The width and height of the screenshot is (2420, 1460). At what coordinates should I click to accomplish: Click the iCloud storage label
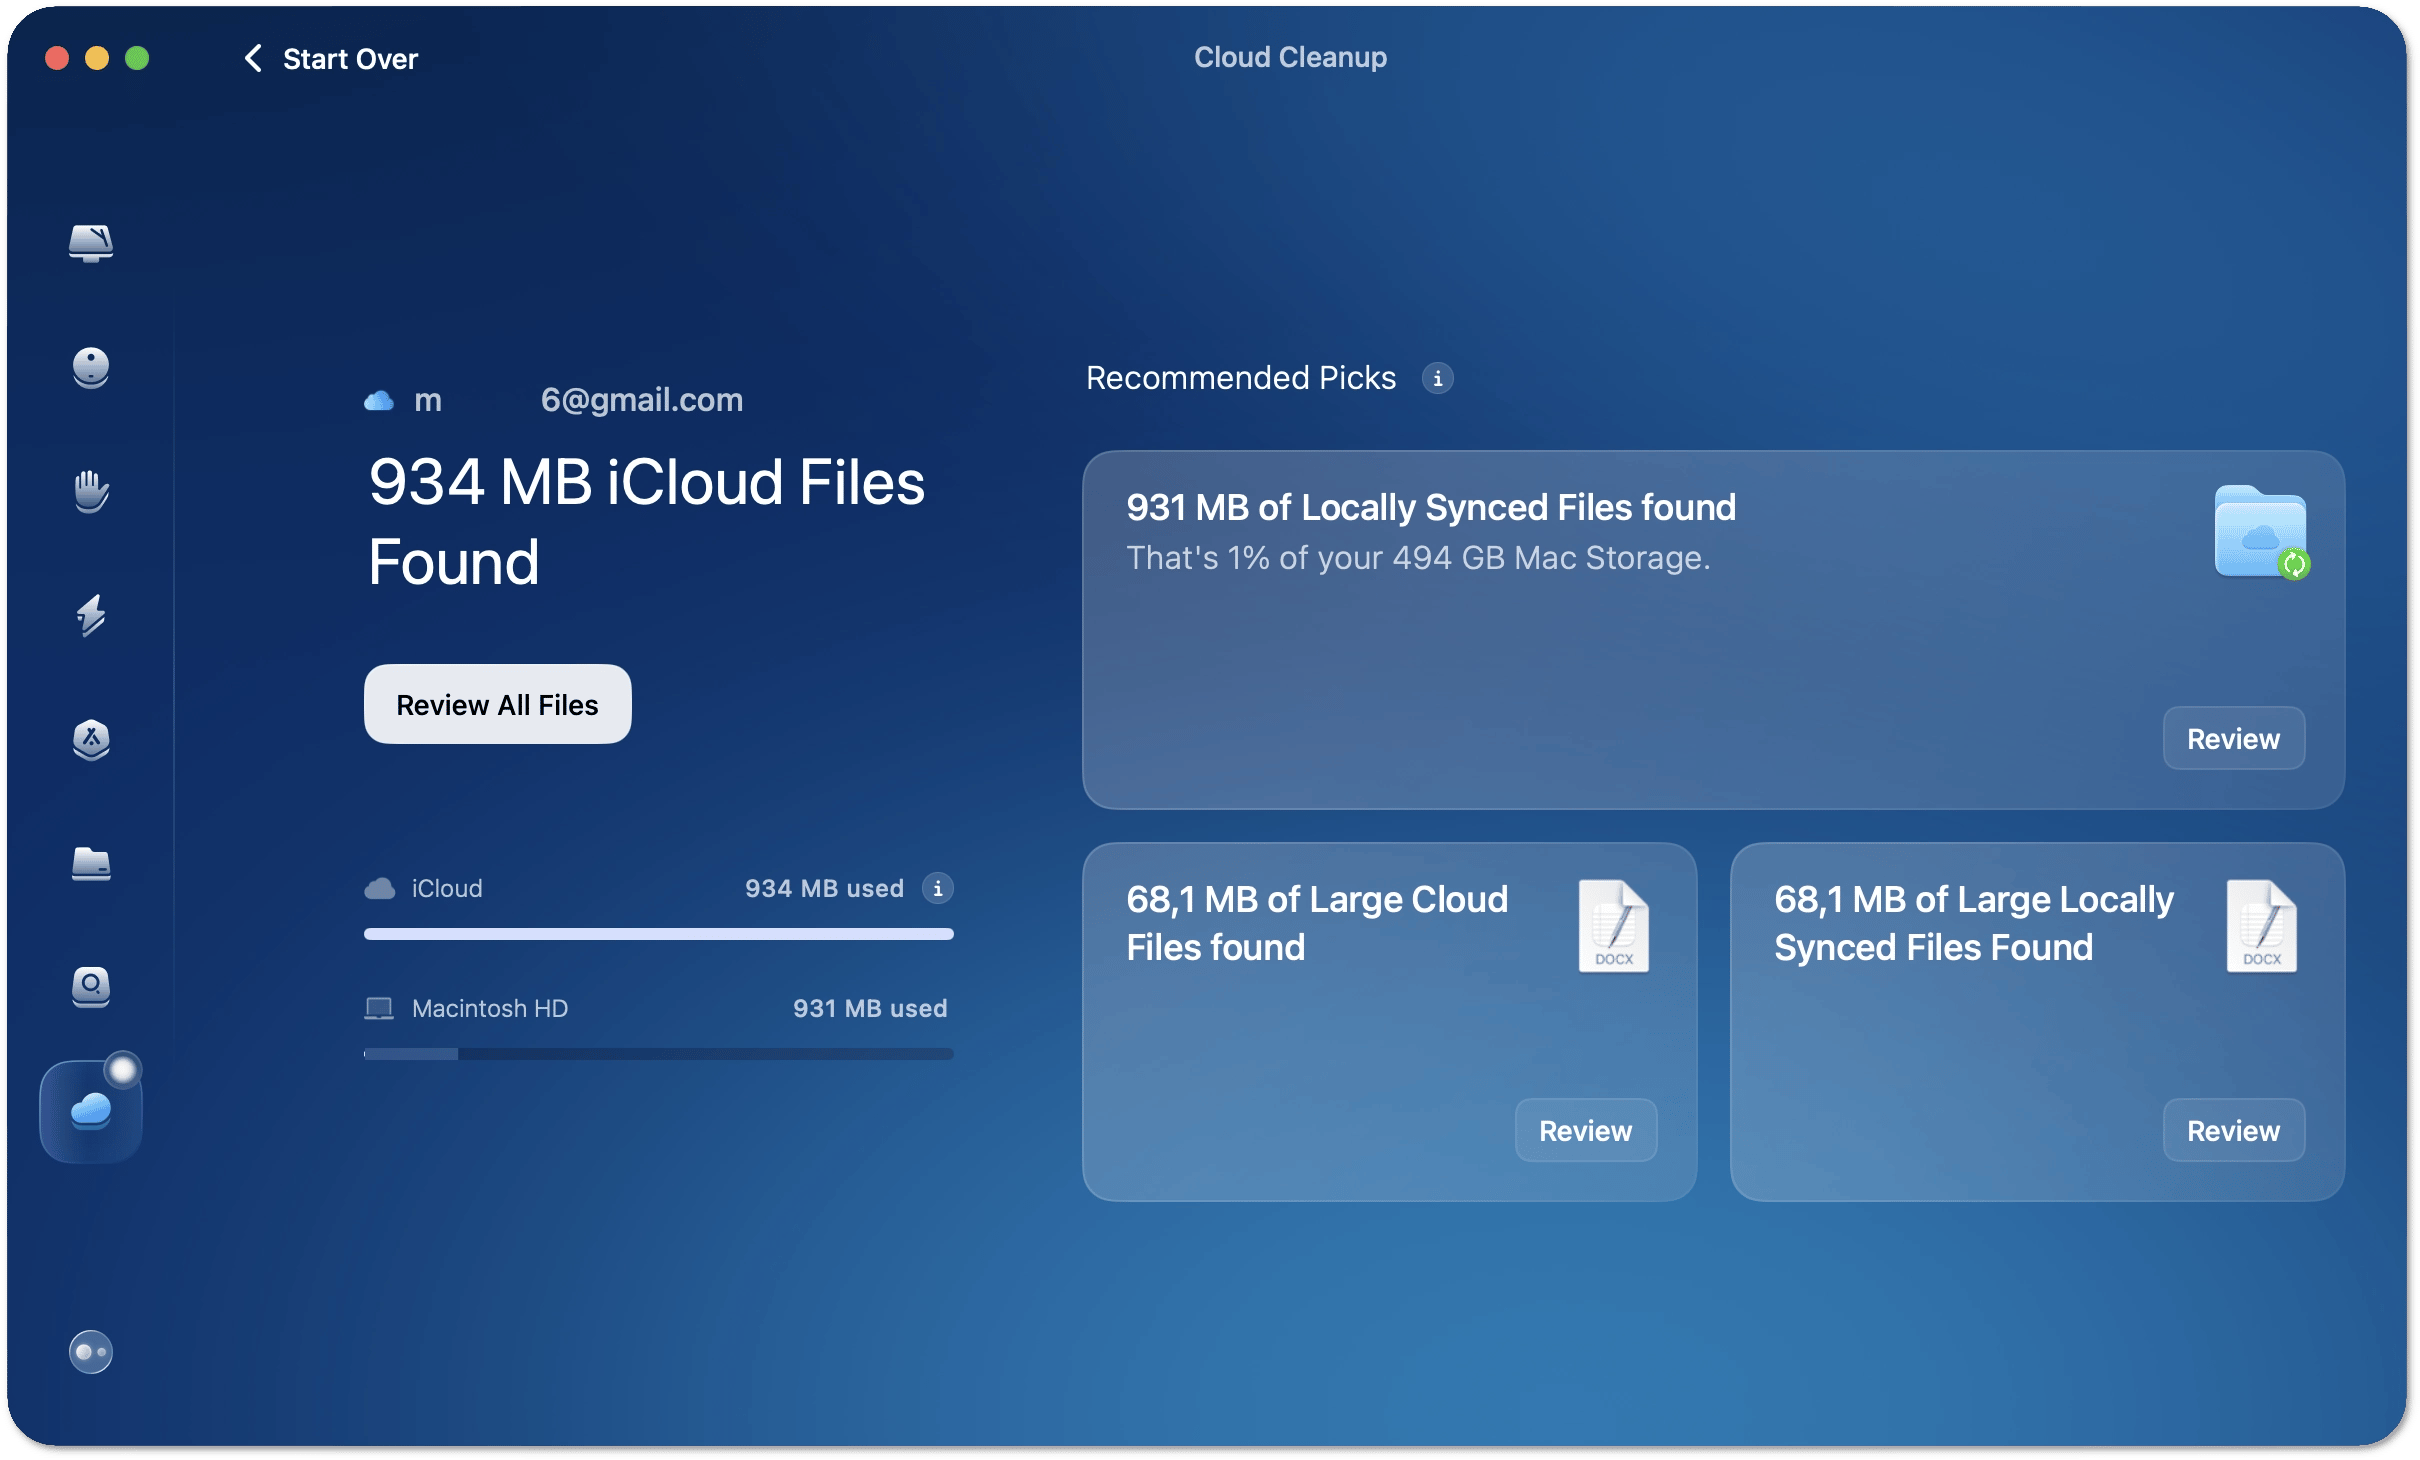point(447,888)
